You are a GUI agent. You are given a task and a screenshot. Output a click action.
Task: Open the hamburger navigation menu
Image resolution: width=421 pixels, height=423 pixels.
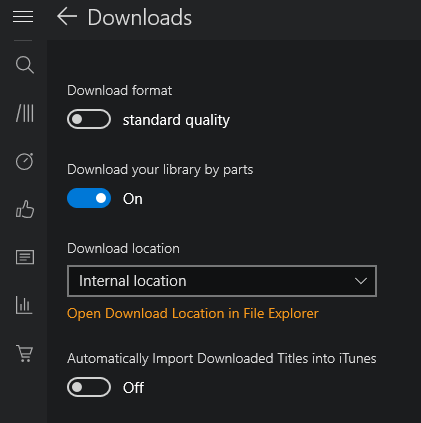(x=23, y=17)
